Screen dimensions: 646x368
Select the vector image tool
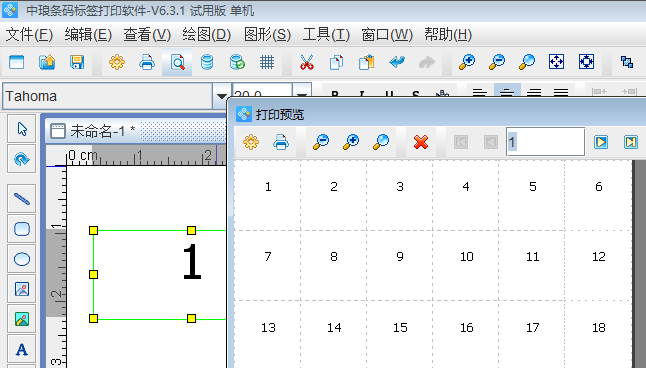[22, 289]
